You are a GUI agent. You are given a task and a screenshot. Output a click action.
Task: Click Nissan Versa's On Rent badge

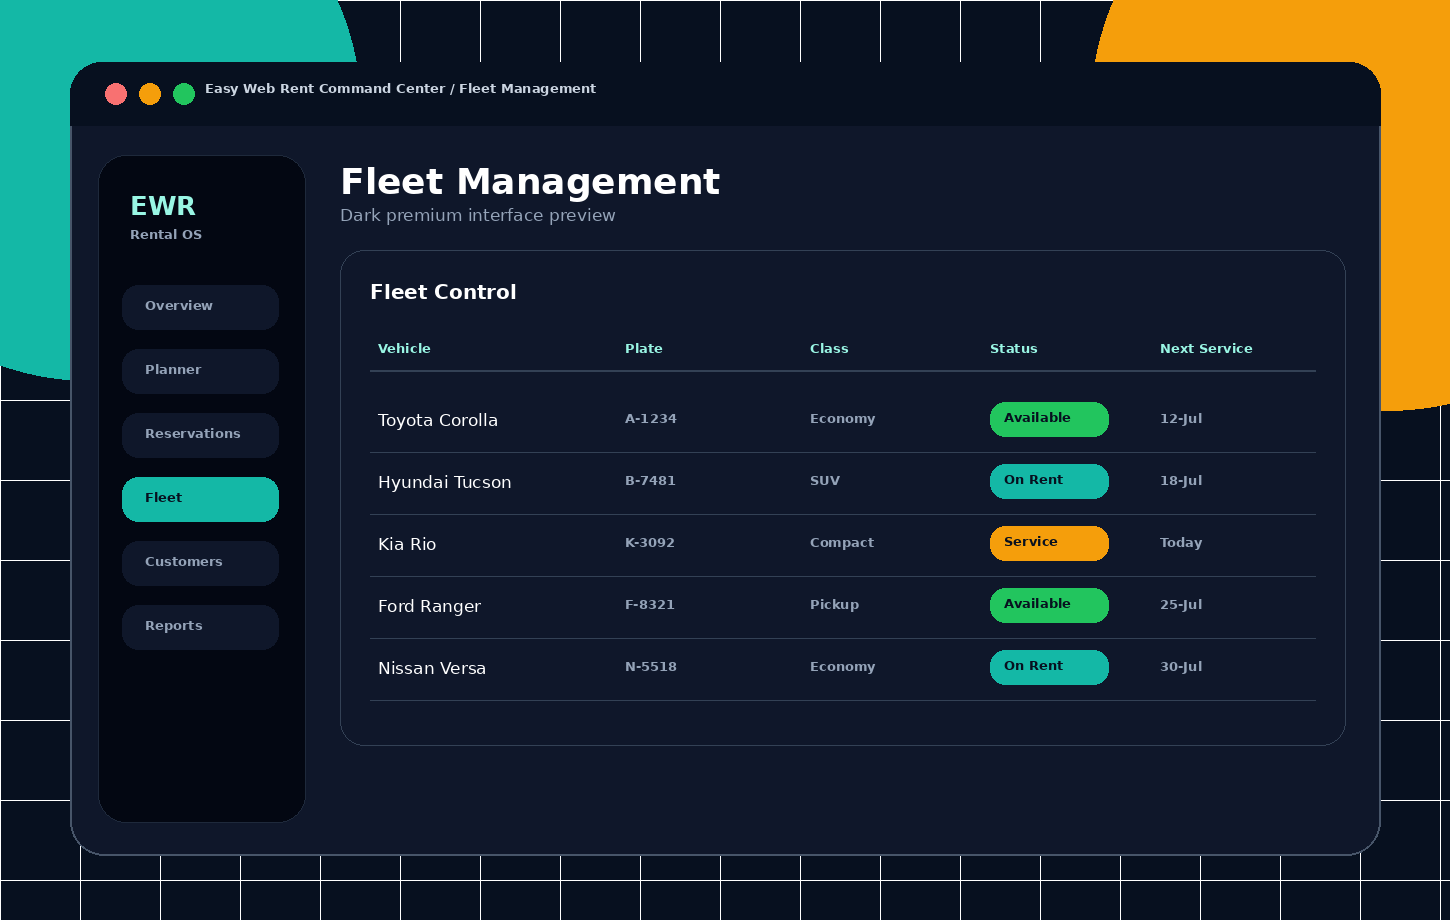(1049, 667)
